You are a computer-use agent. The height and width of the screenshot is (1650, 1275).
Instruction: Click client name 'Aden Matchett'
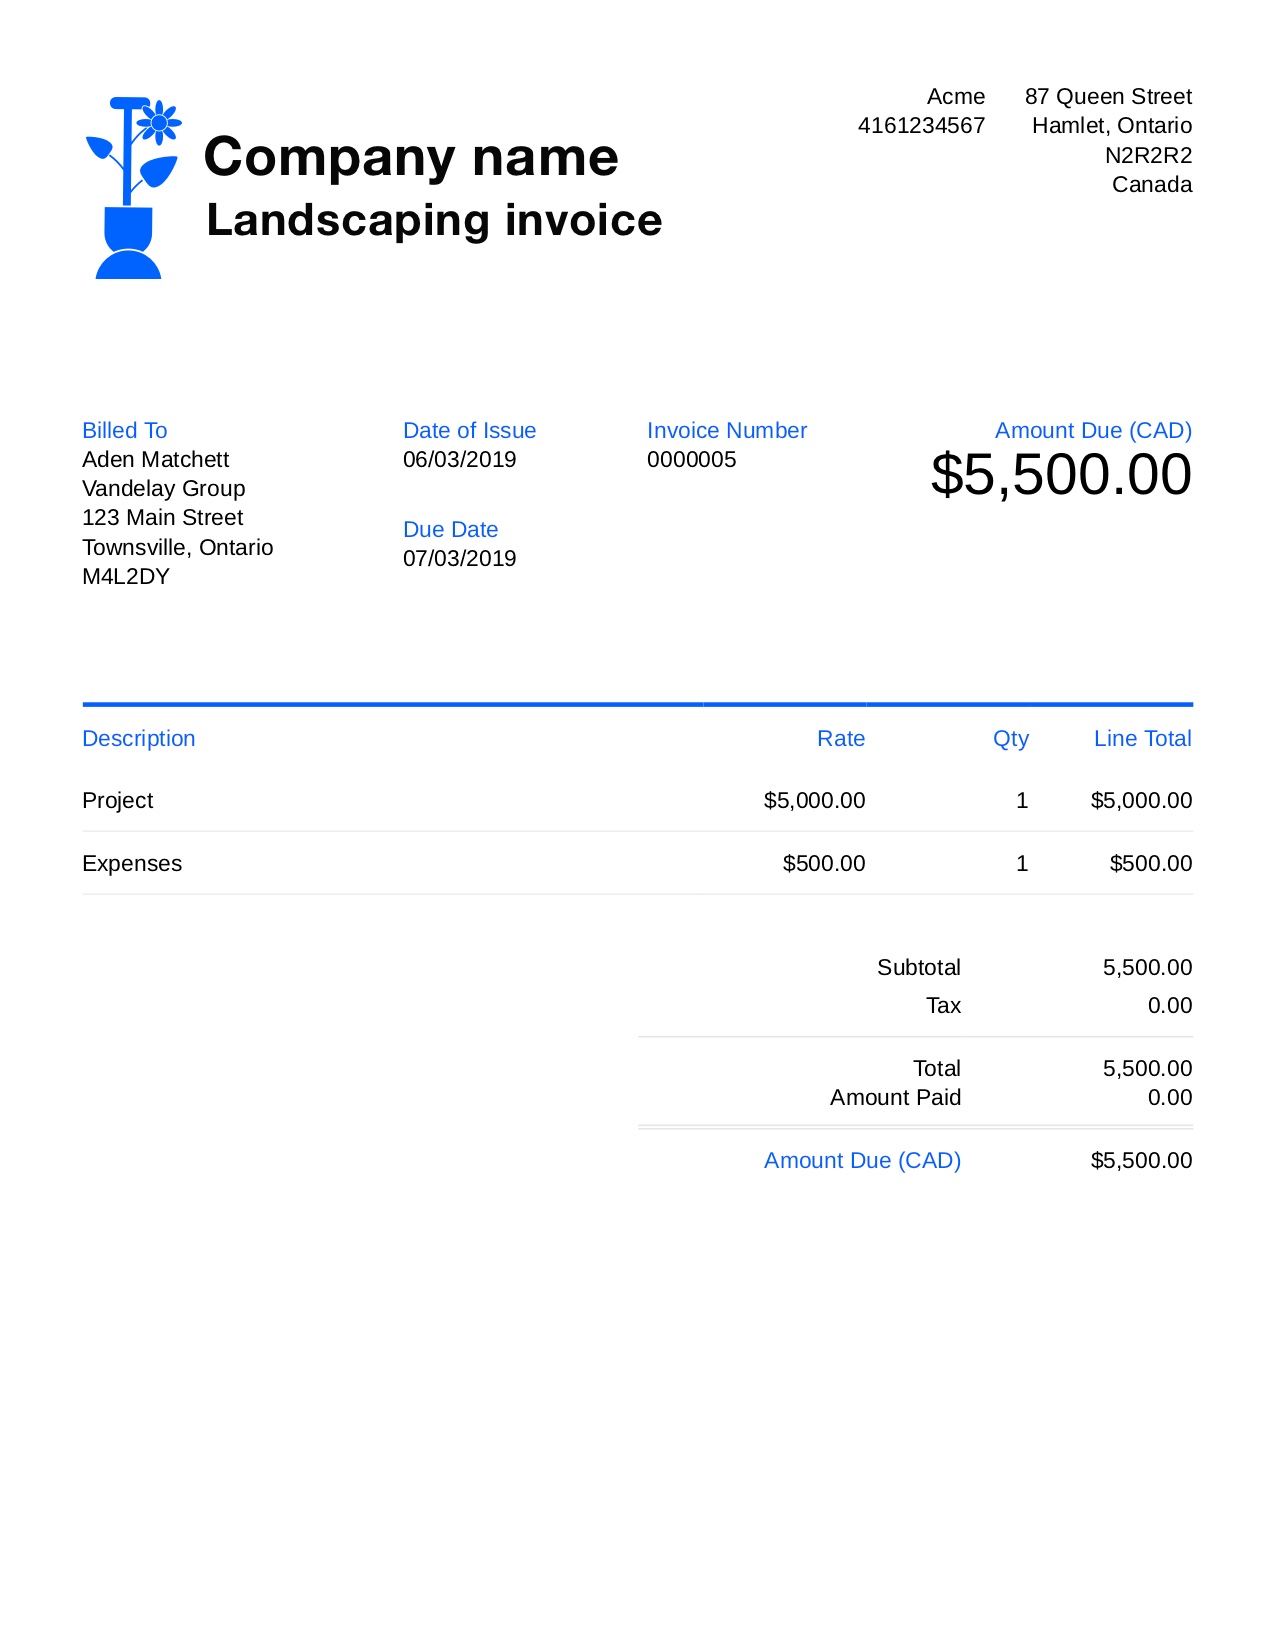point(156,459)
